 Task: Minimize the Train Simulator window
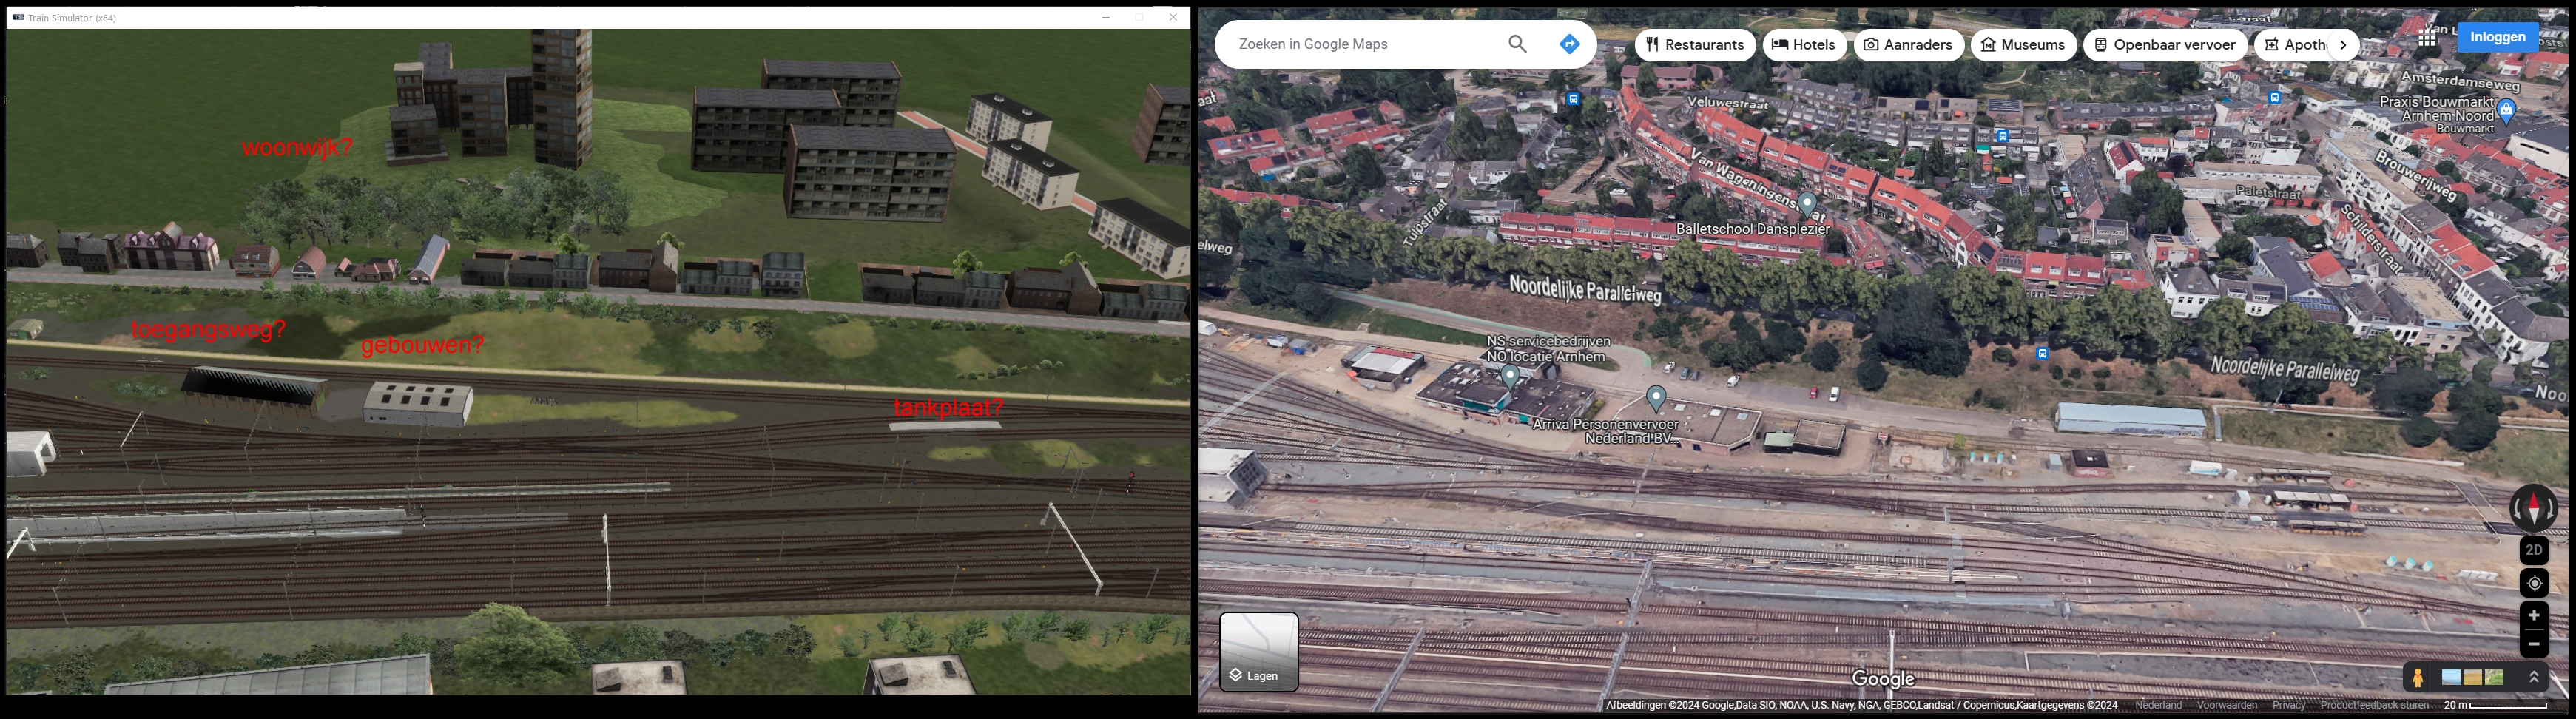click(x=1106, y=17)
